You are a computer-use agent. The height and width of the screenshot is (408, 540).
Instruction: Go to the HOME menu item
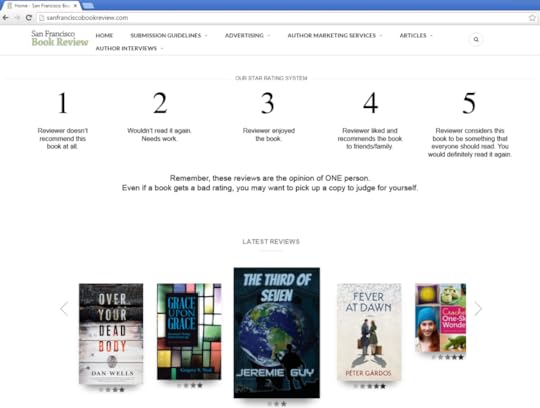click(x=104, y=35)
